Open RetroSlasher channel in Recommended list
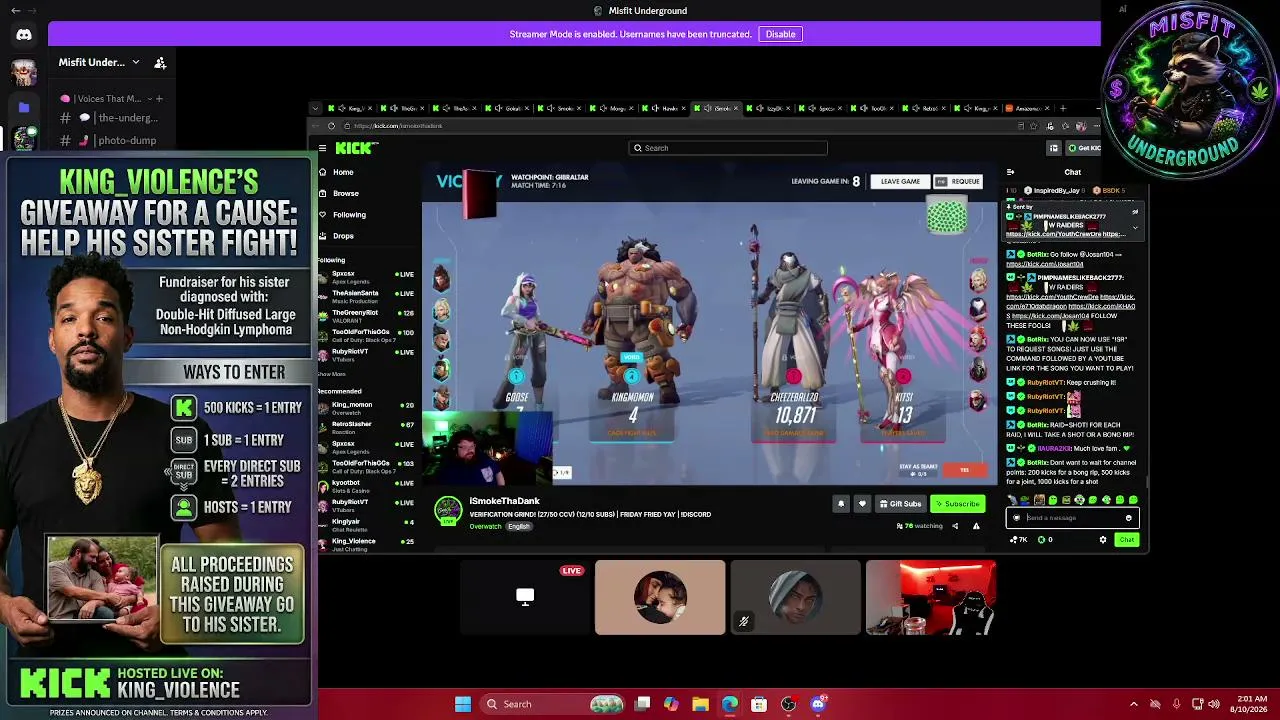This screenshot has height=720, width=1280. (x=366, y=427)
